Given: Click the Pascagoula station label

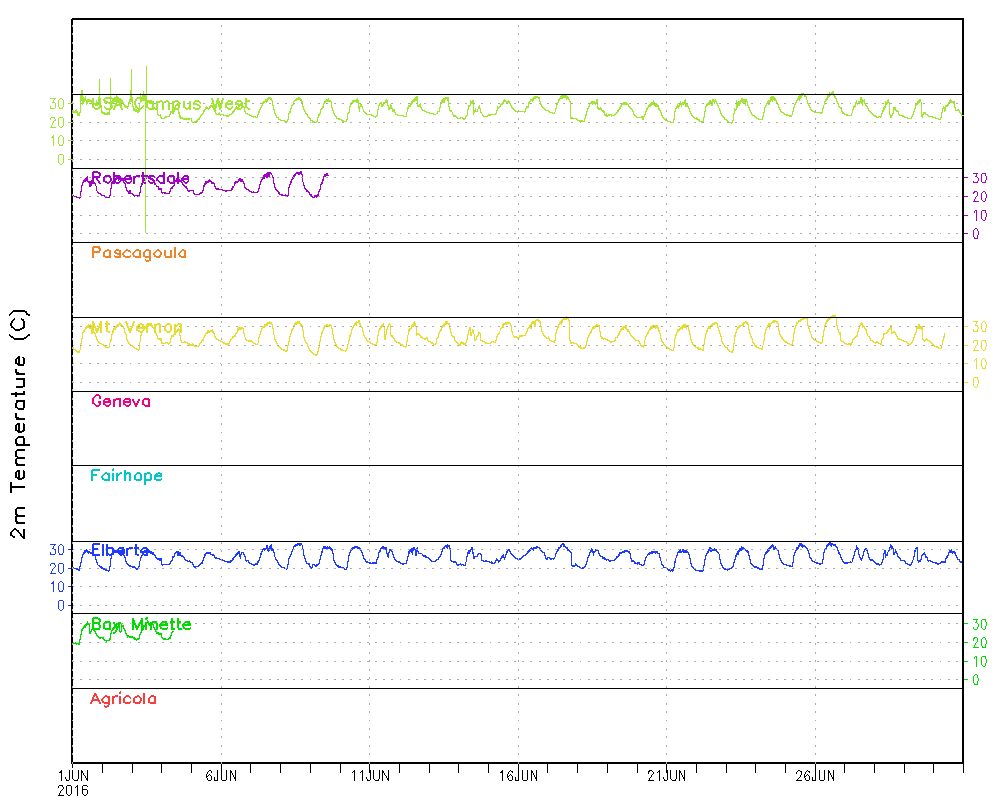Looking at the screenshot, I should coord(138,253).
